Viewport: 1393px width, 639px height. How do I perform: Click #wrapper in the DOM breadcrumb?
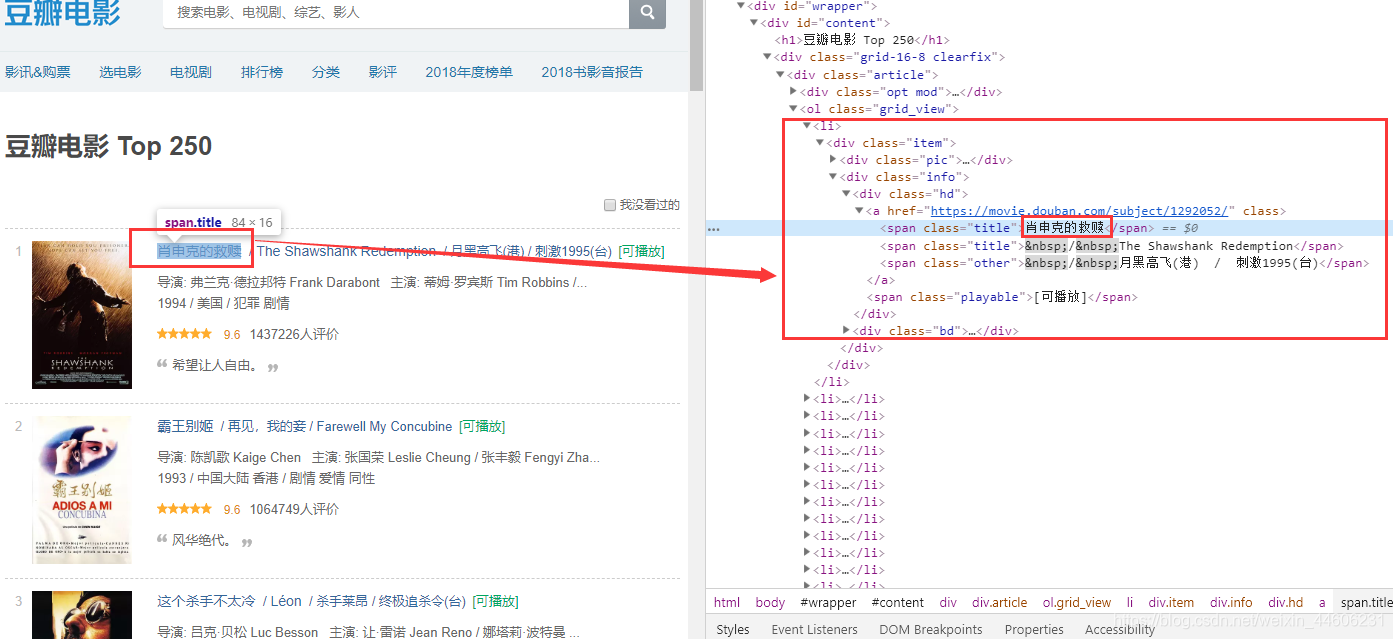[x=828, y=602]
